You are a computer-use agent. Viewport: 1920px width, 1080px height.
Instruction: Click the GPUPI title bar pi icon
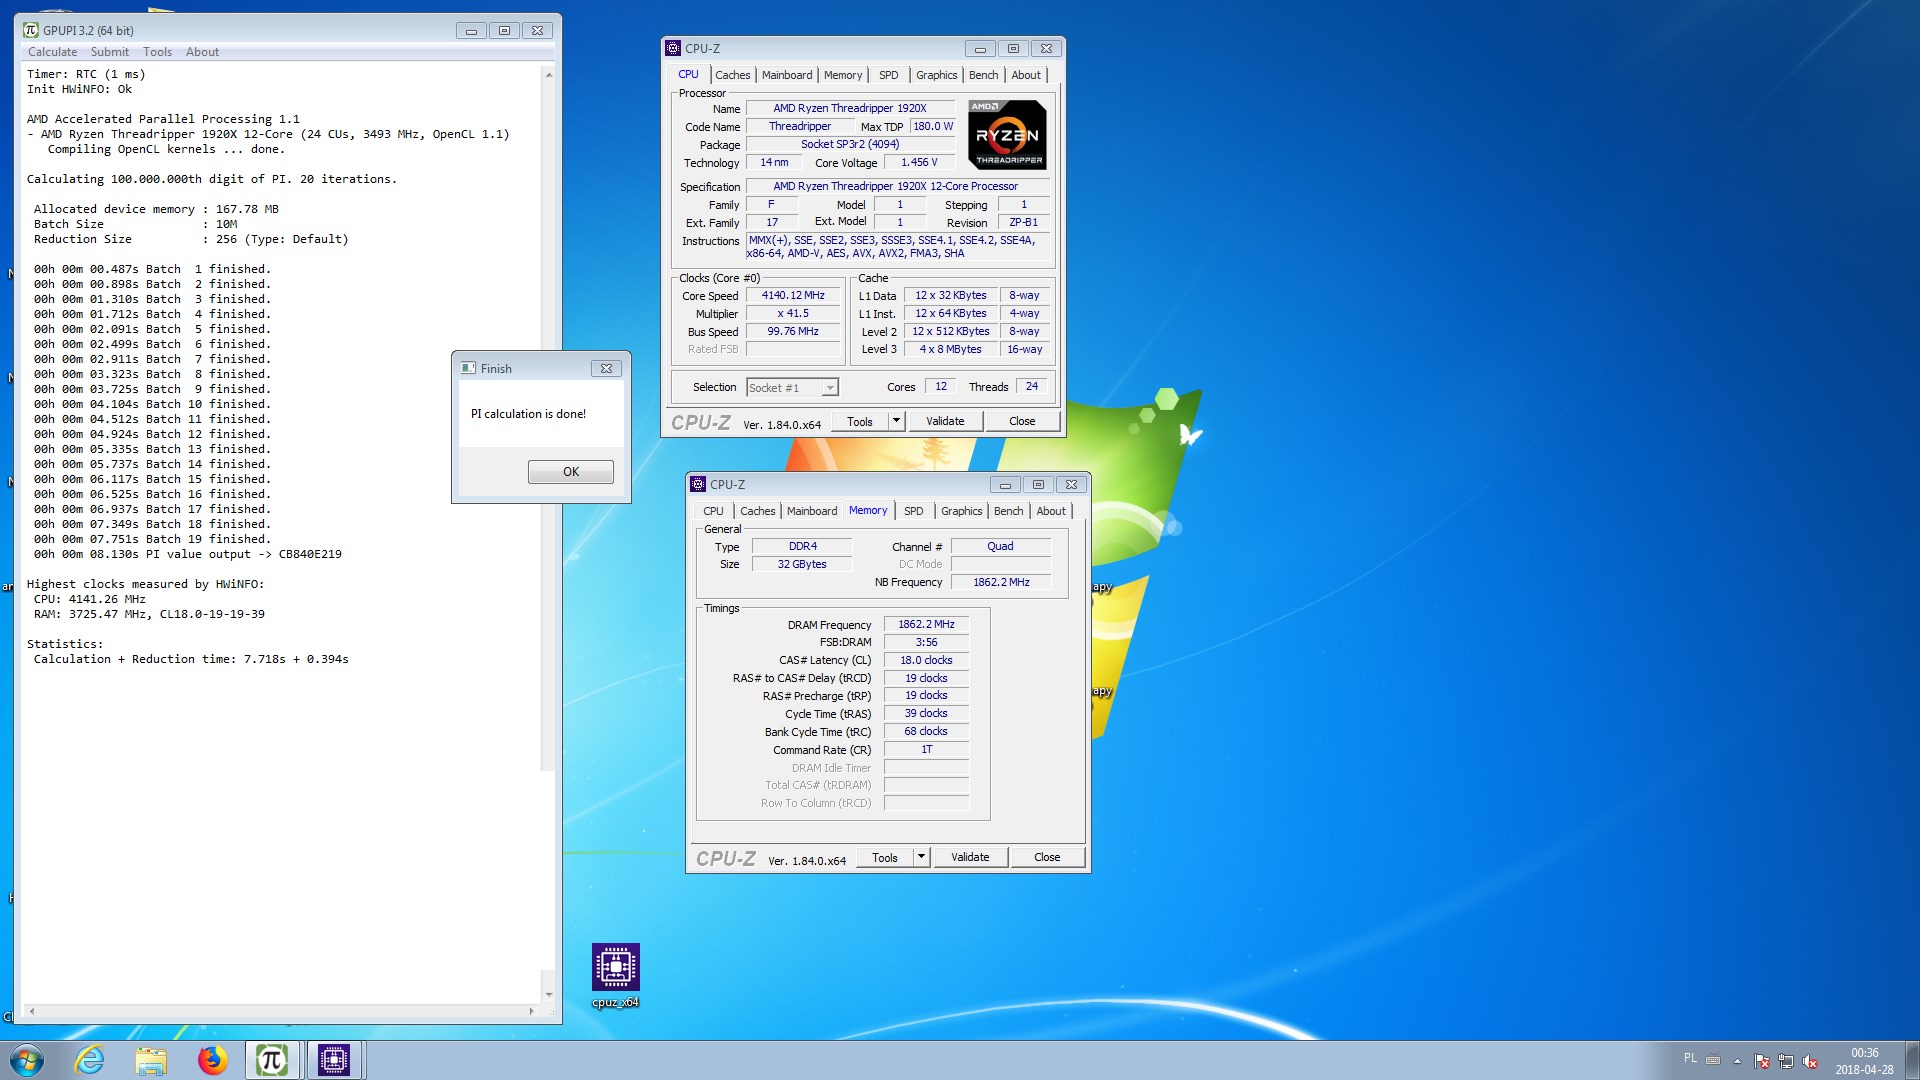pyautogui.click(x=31, y=30)
